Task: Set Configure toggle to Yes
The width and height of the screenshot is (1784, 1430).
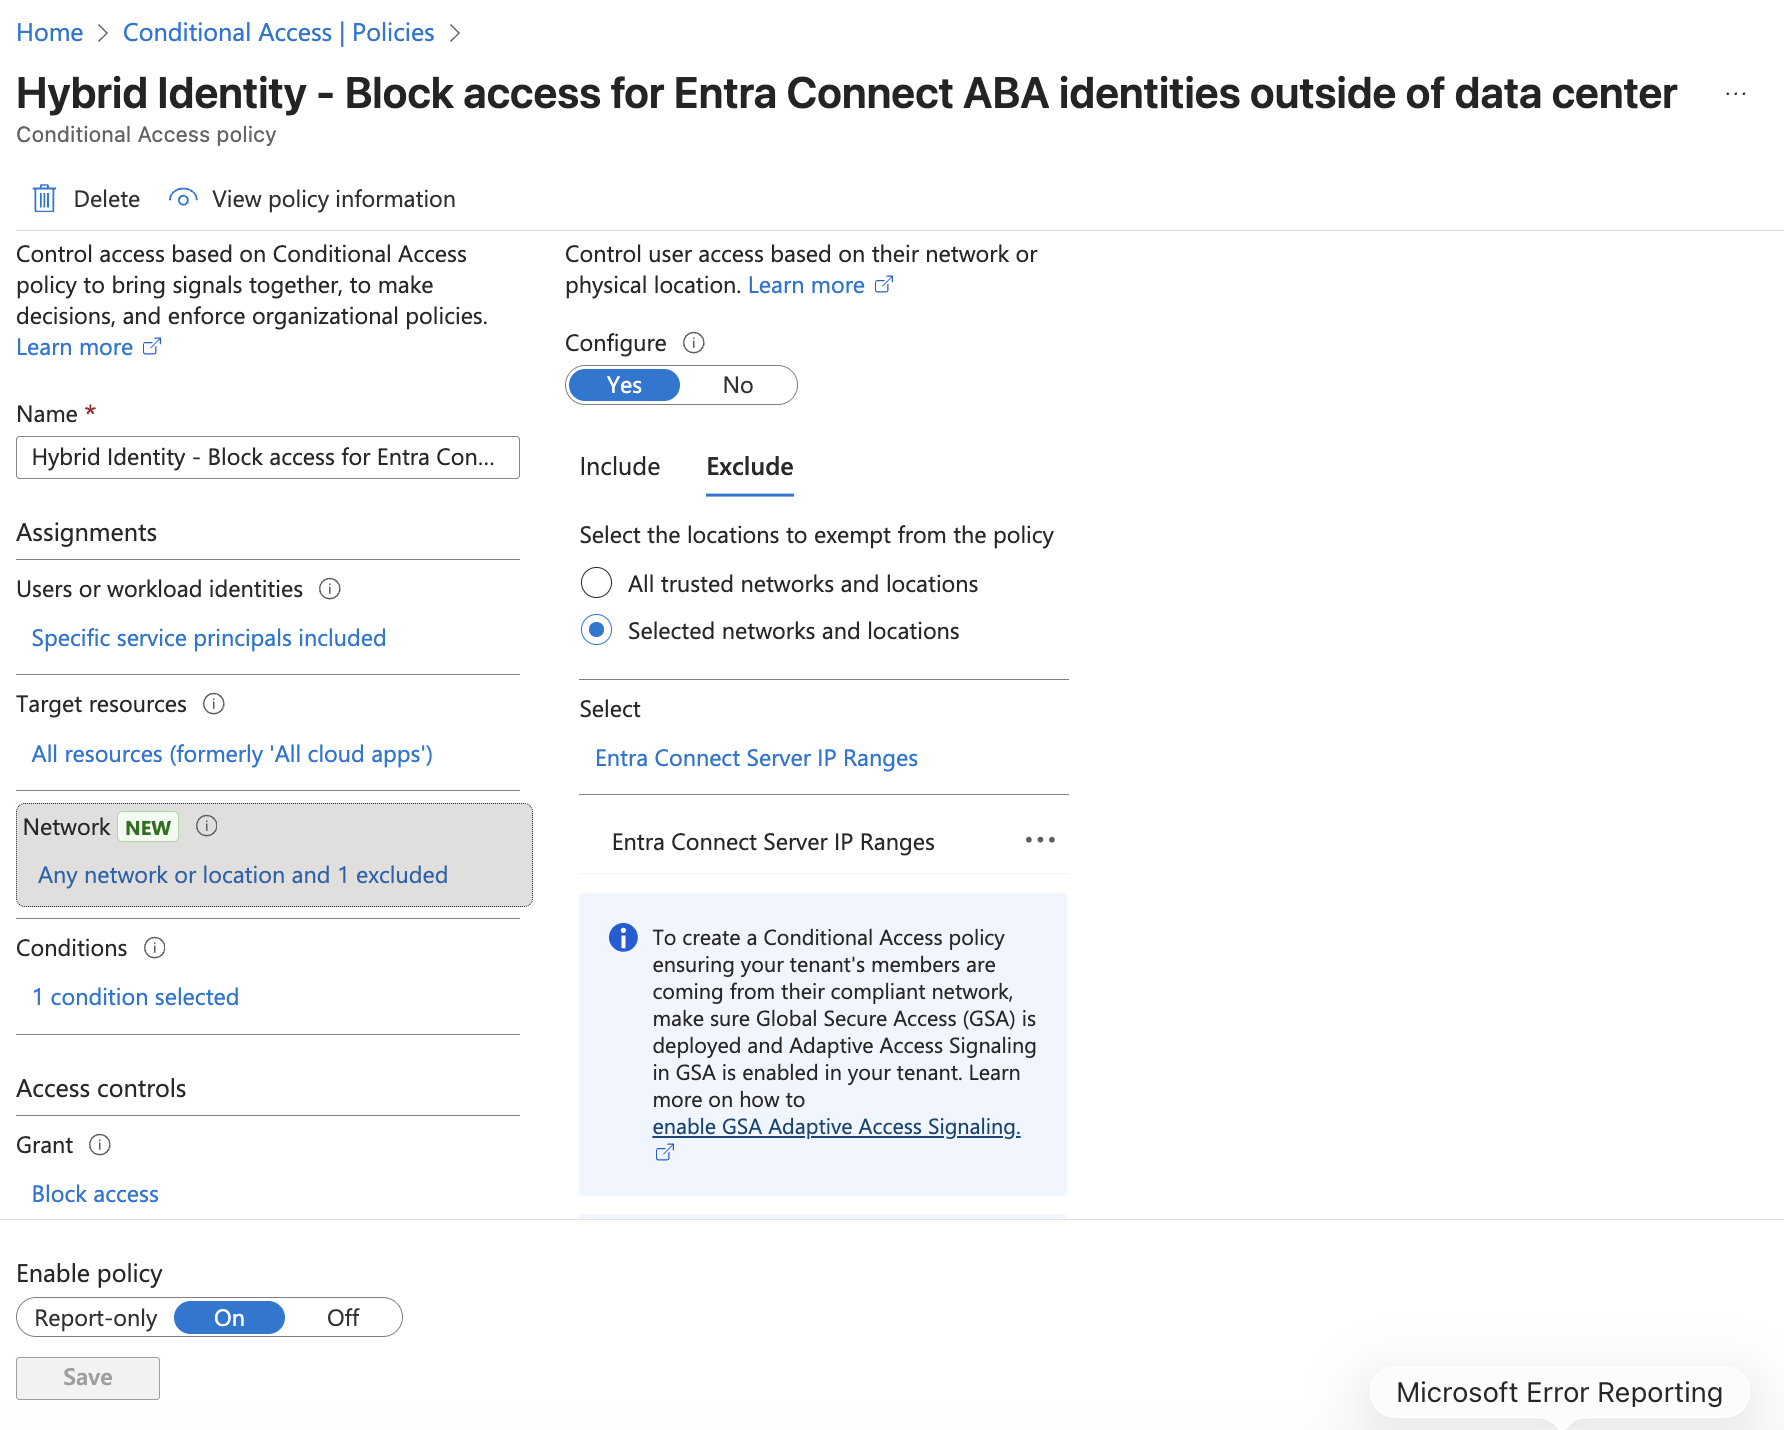Action: [624, 385]
